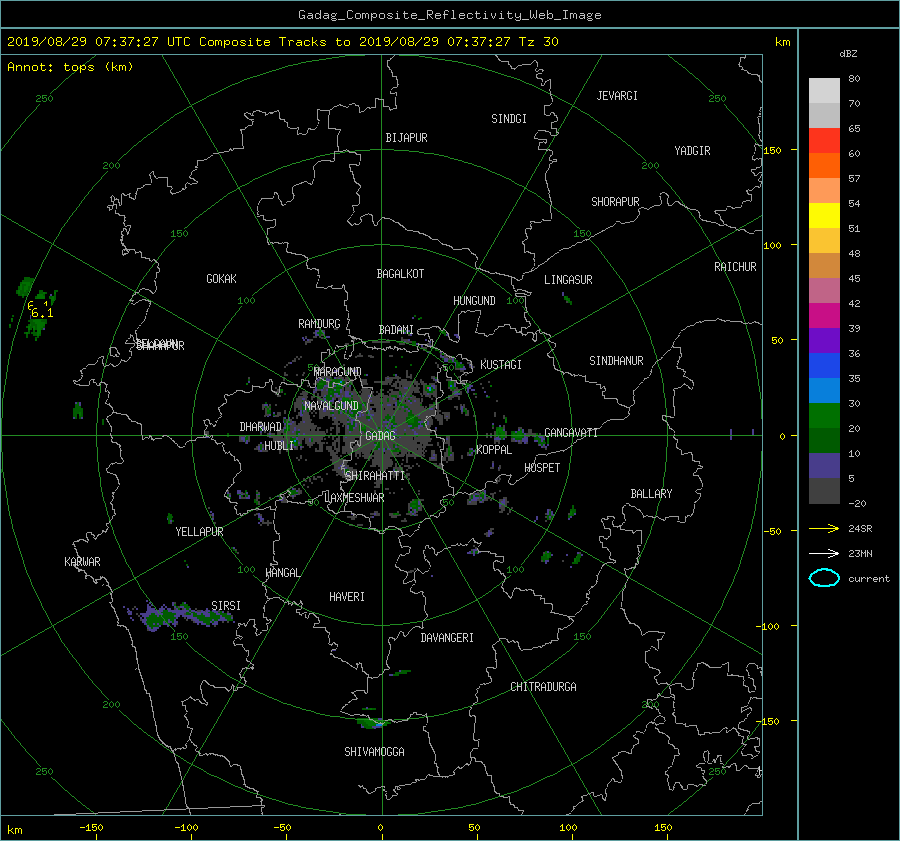
Task: Pick the magenta 39 dBZ color swatch
Action: coord(824,315)
